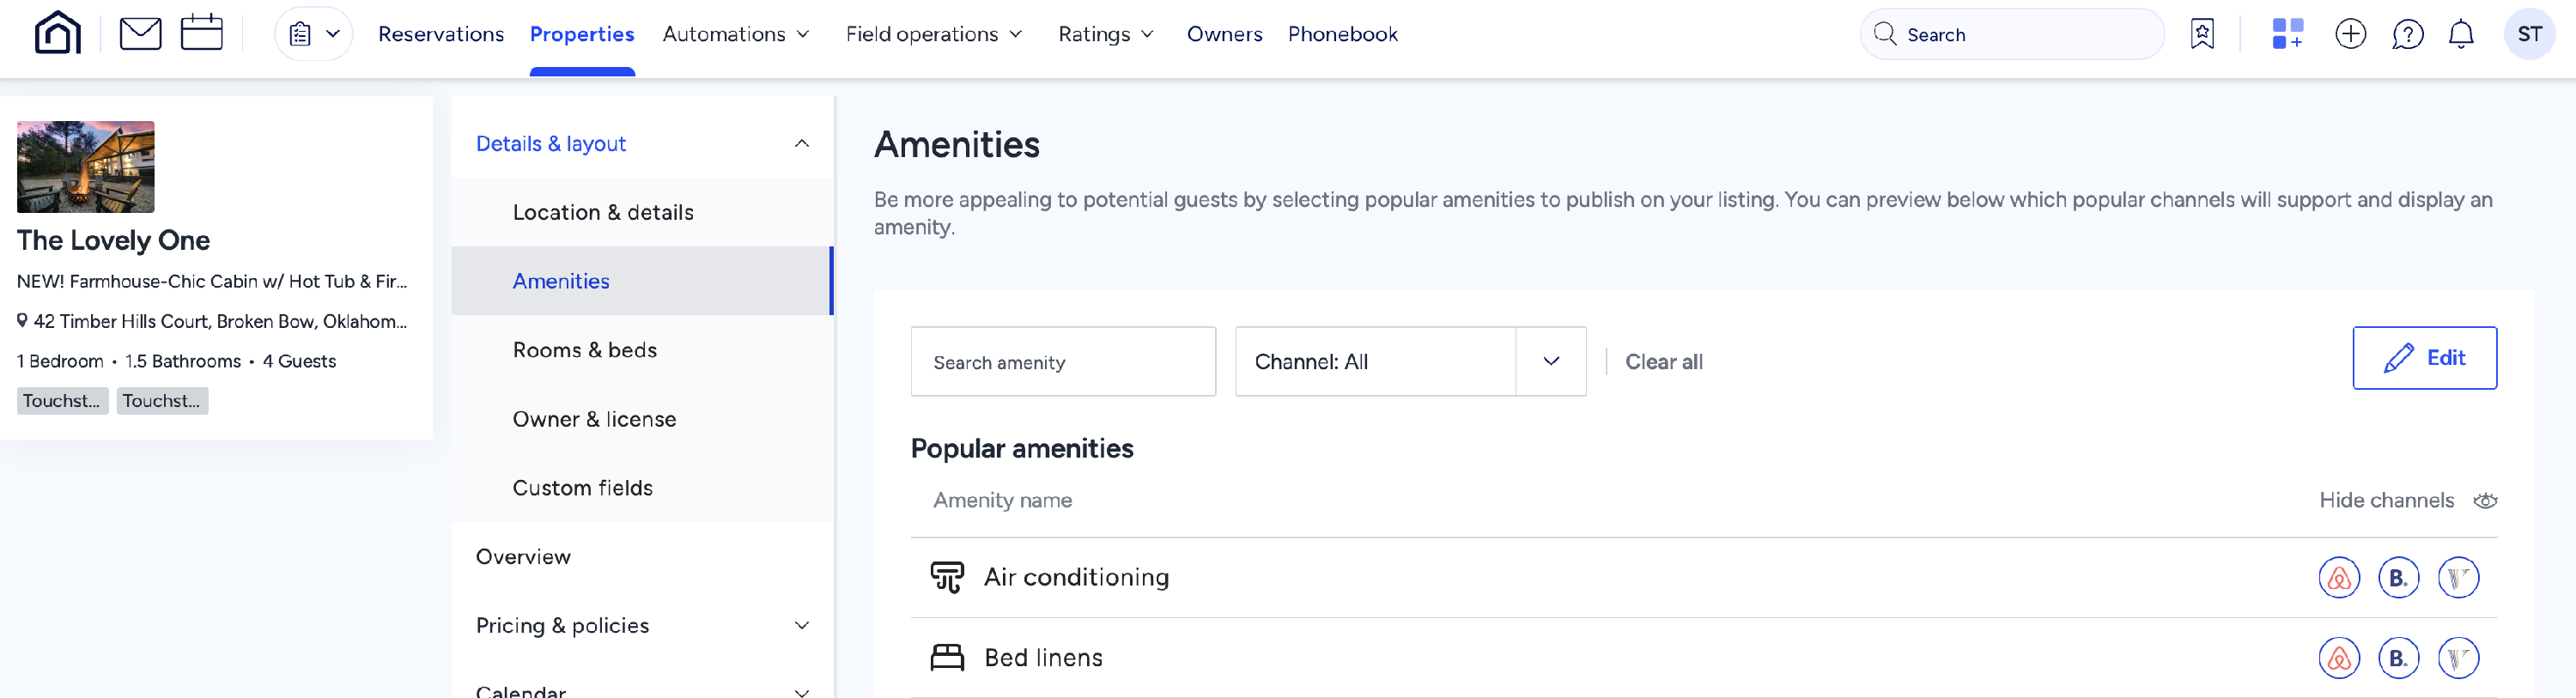Toggle Hide channels eye icon
The image size is (2576, 698).
click(2485, 500)
